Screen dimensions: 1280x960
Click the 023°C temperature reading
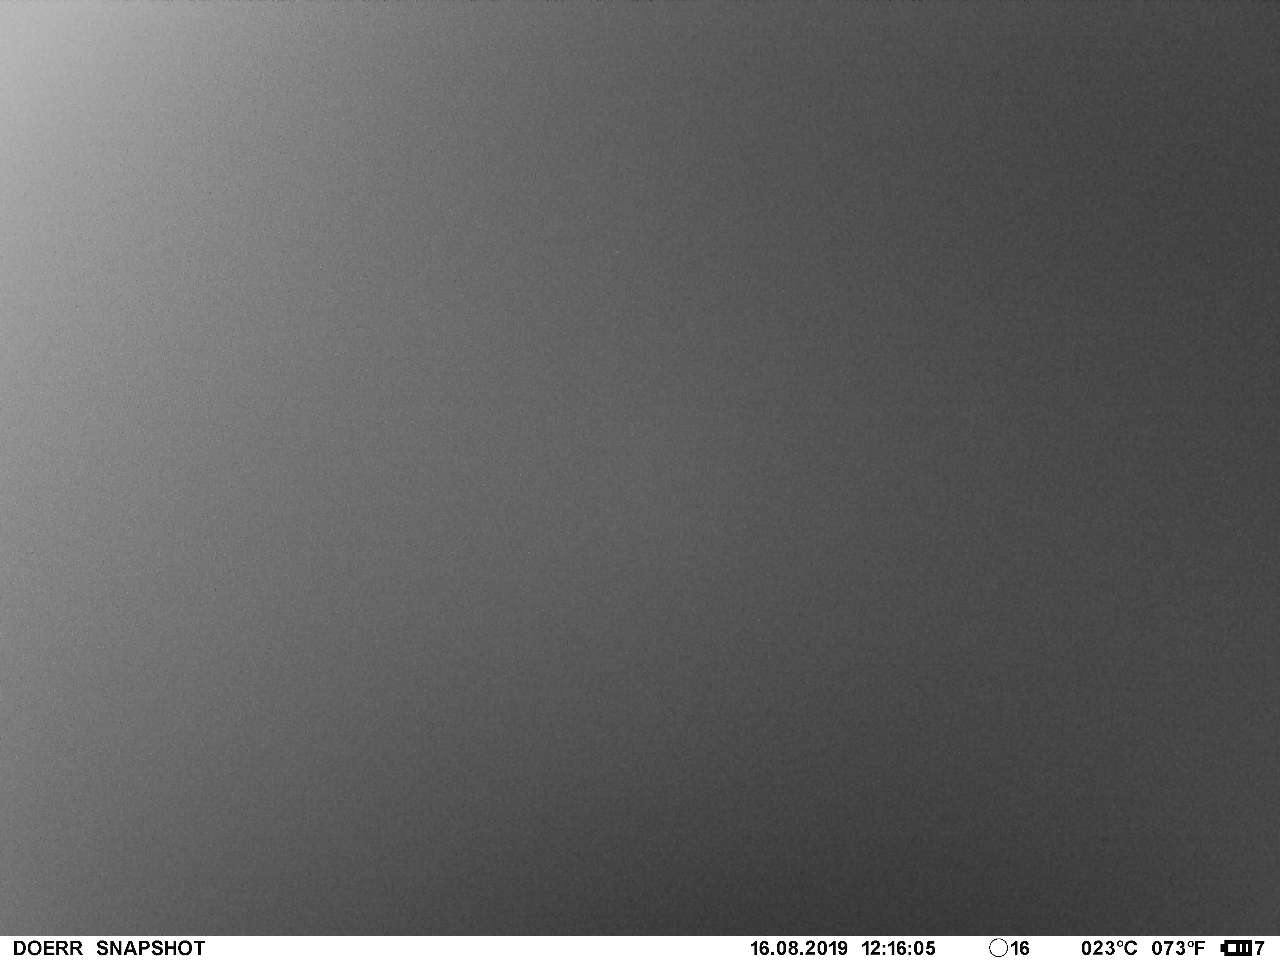coord(1108,948)
